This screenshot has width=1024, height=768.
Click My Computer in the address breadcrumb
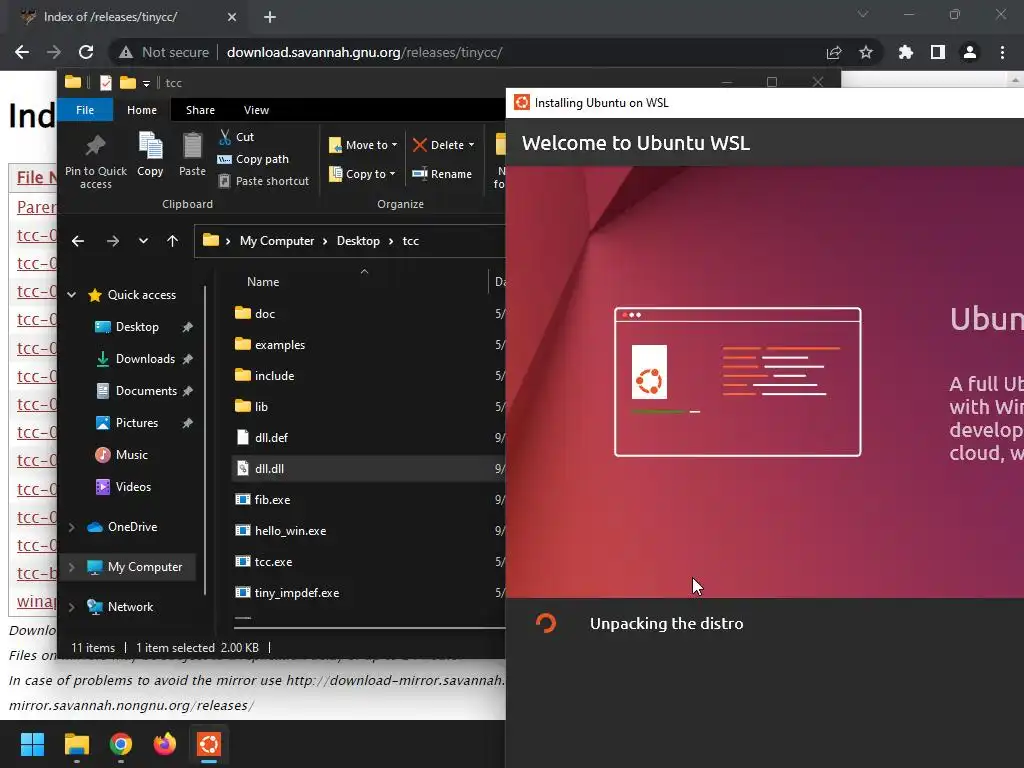[277, 241]
